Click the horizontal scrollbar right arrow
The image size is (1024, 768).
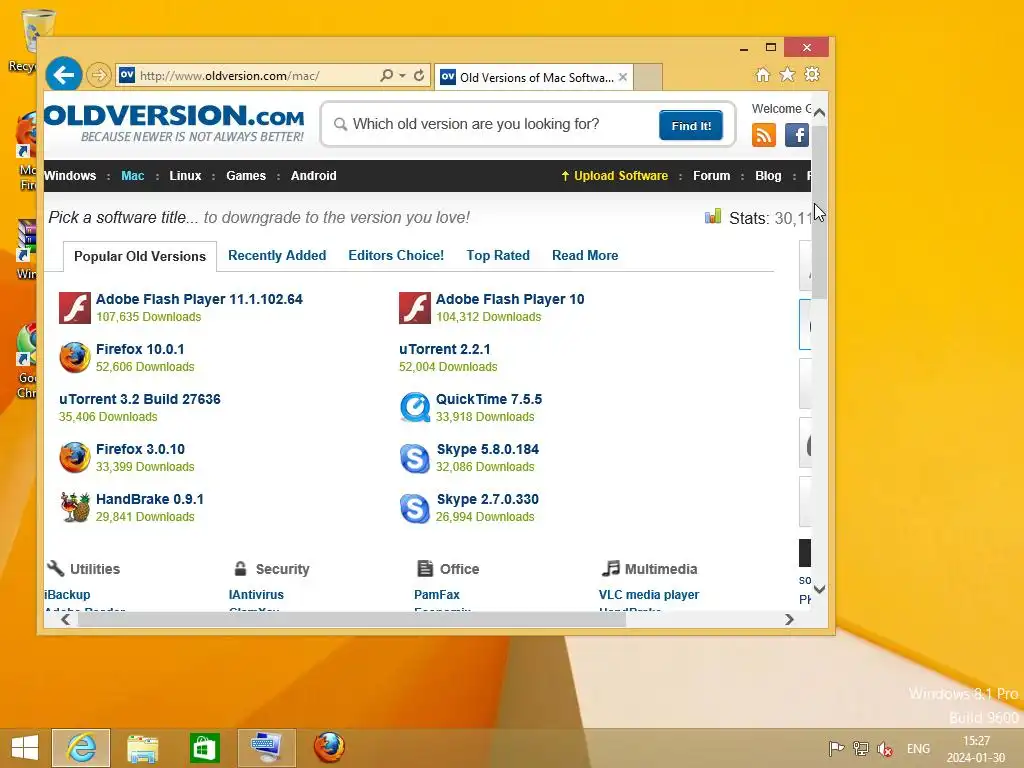click(x=790, y=619)
